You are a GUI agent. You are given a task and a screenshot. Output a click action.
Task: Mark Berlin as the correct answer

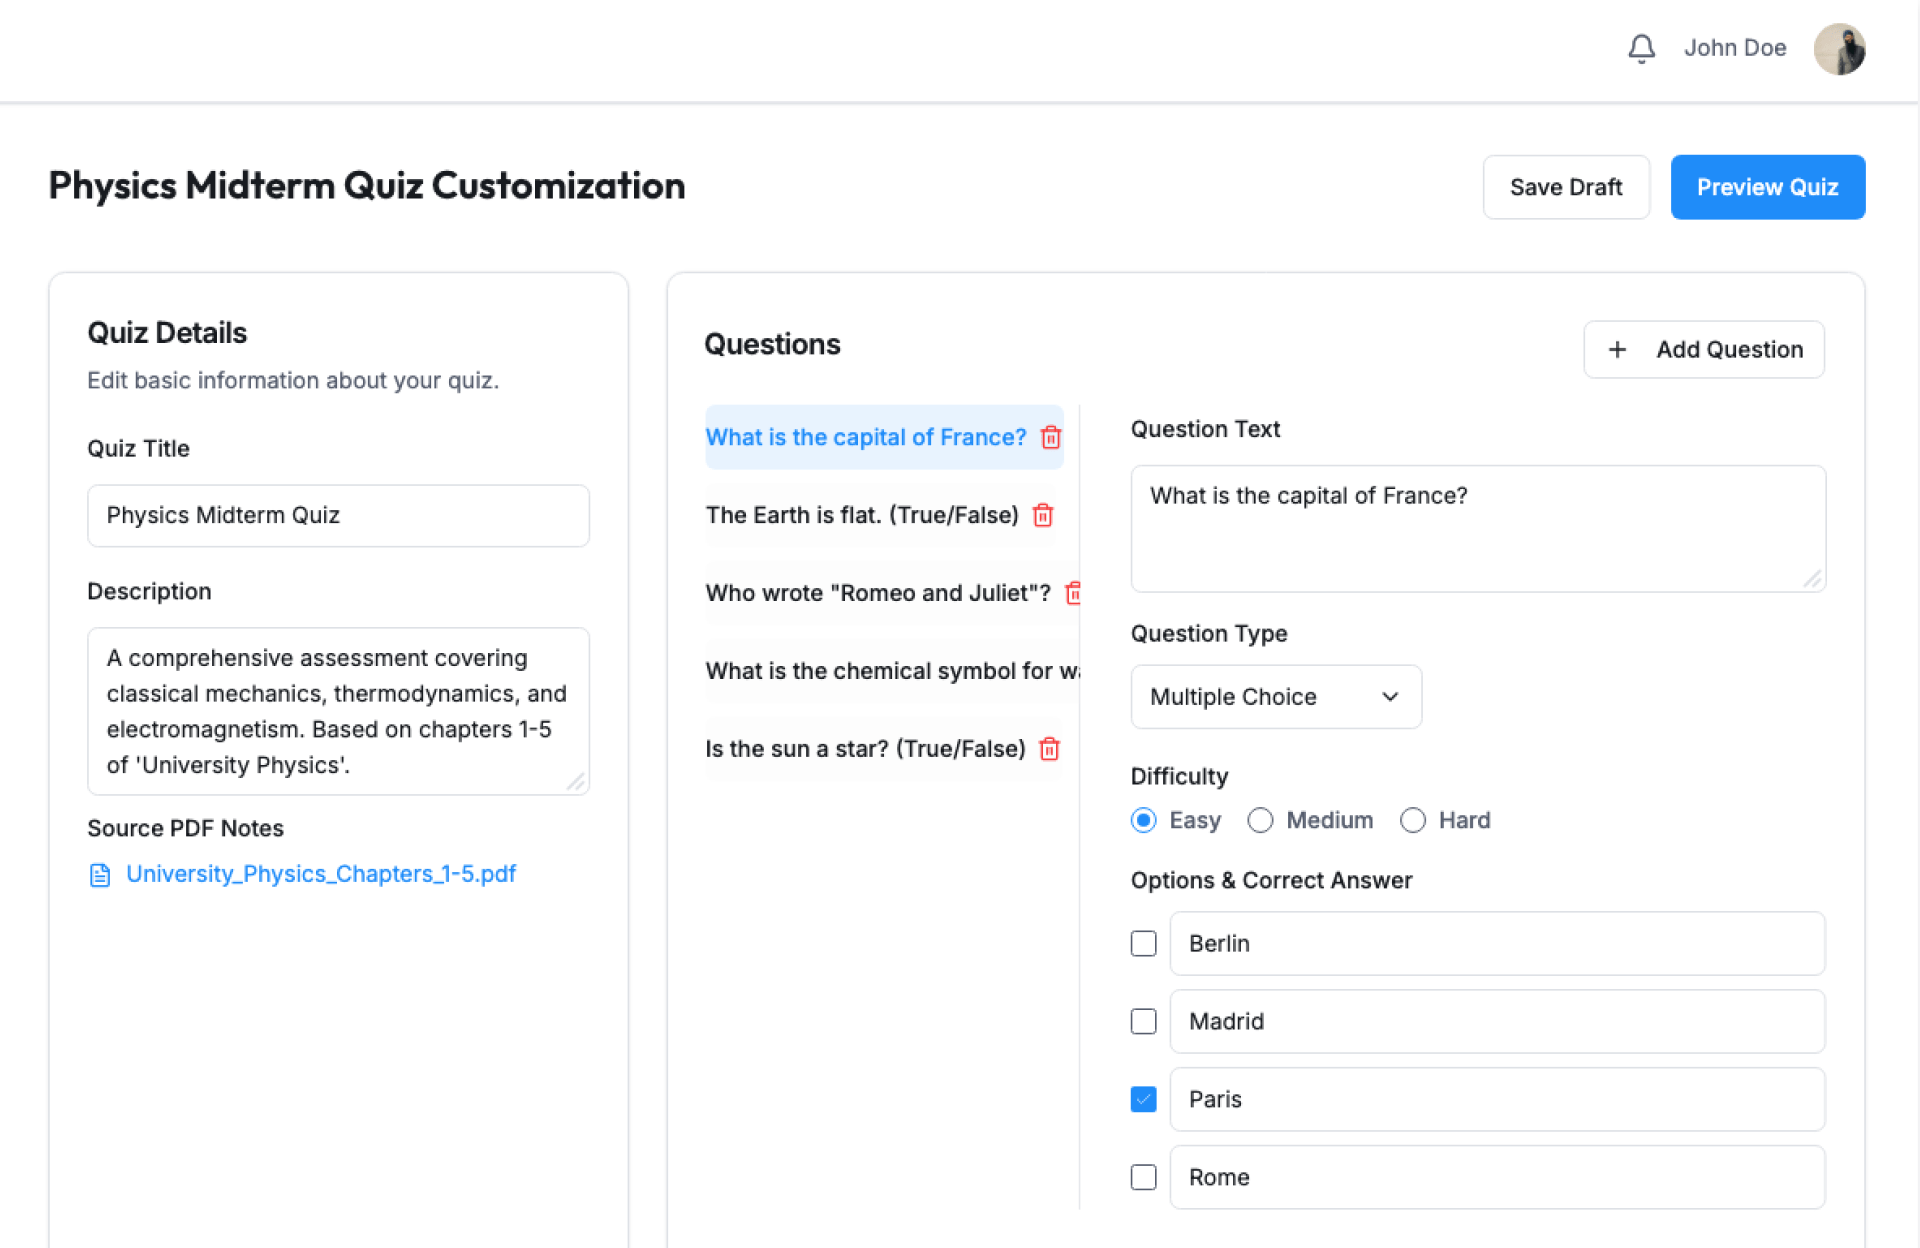click(1143, 943)
